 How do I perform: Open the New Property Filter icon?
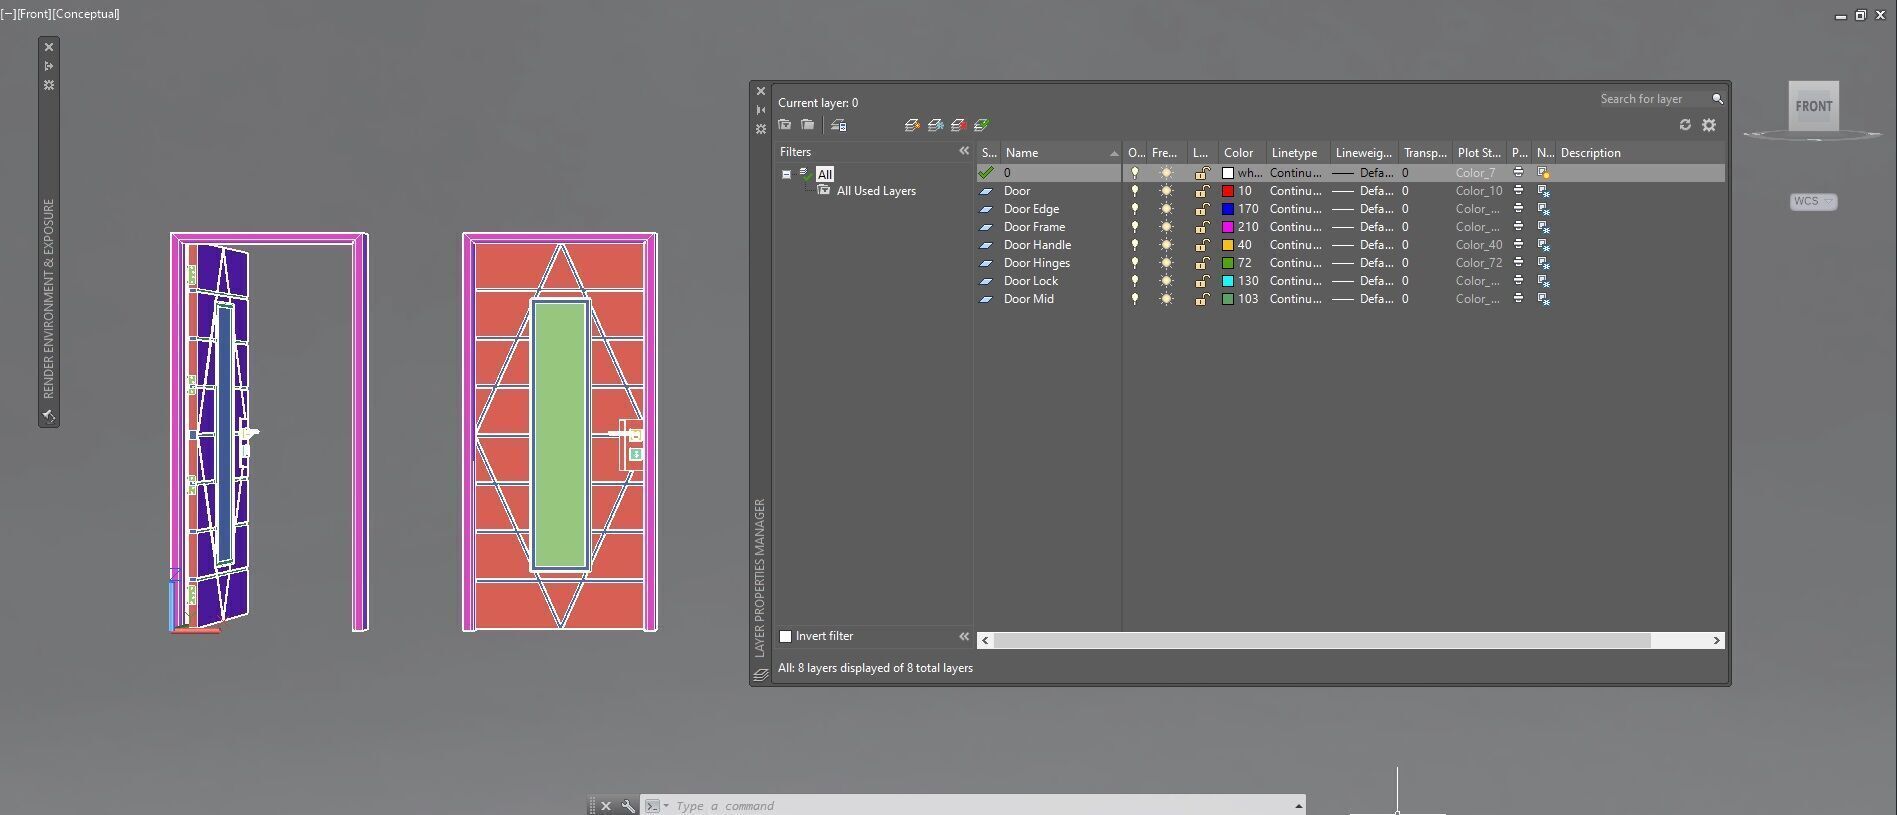785,125
